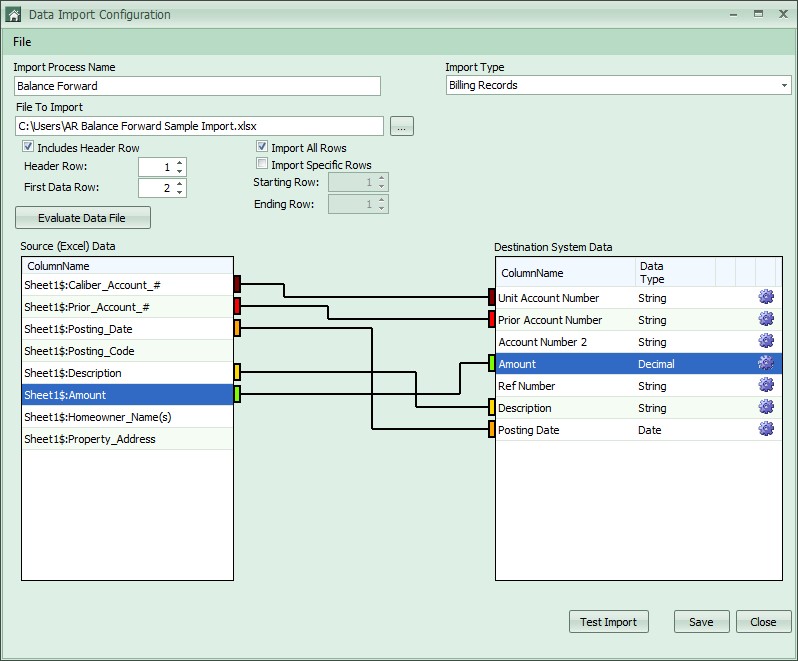
Task: Open the File menu
Action: click(22, 42)
